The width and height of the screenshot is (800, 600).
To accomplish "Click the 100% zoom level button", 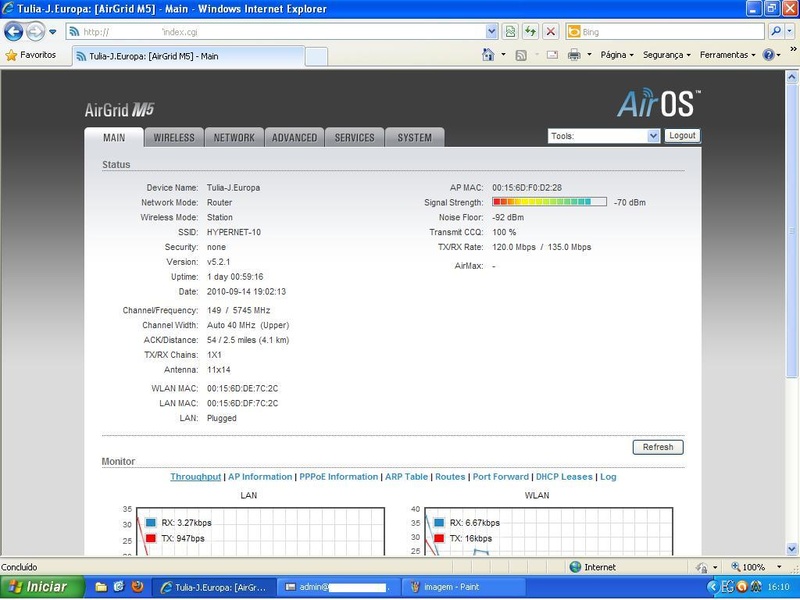I will [x=748, y=567].
